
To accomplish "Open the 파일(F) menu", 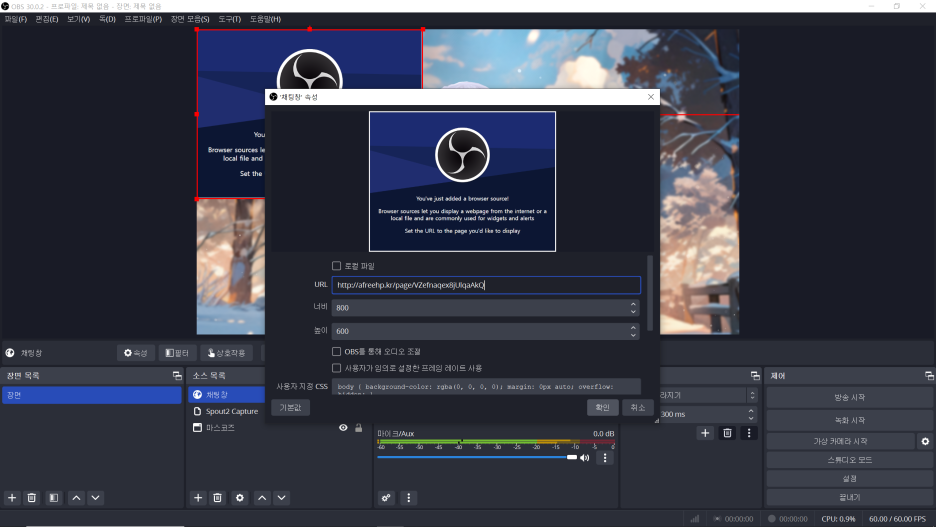I will click(16, 19).
